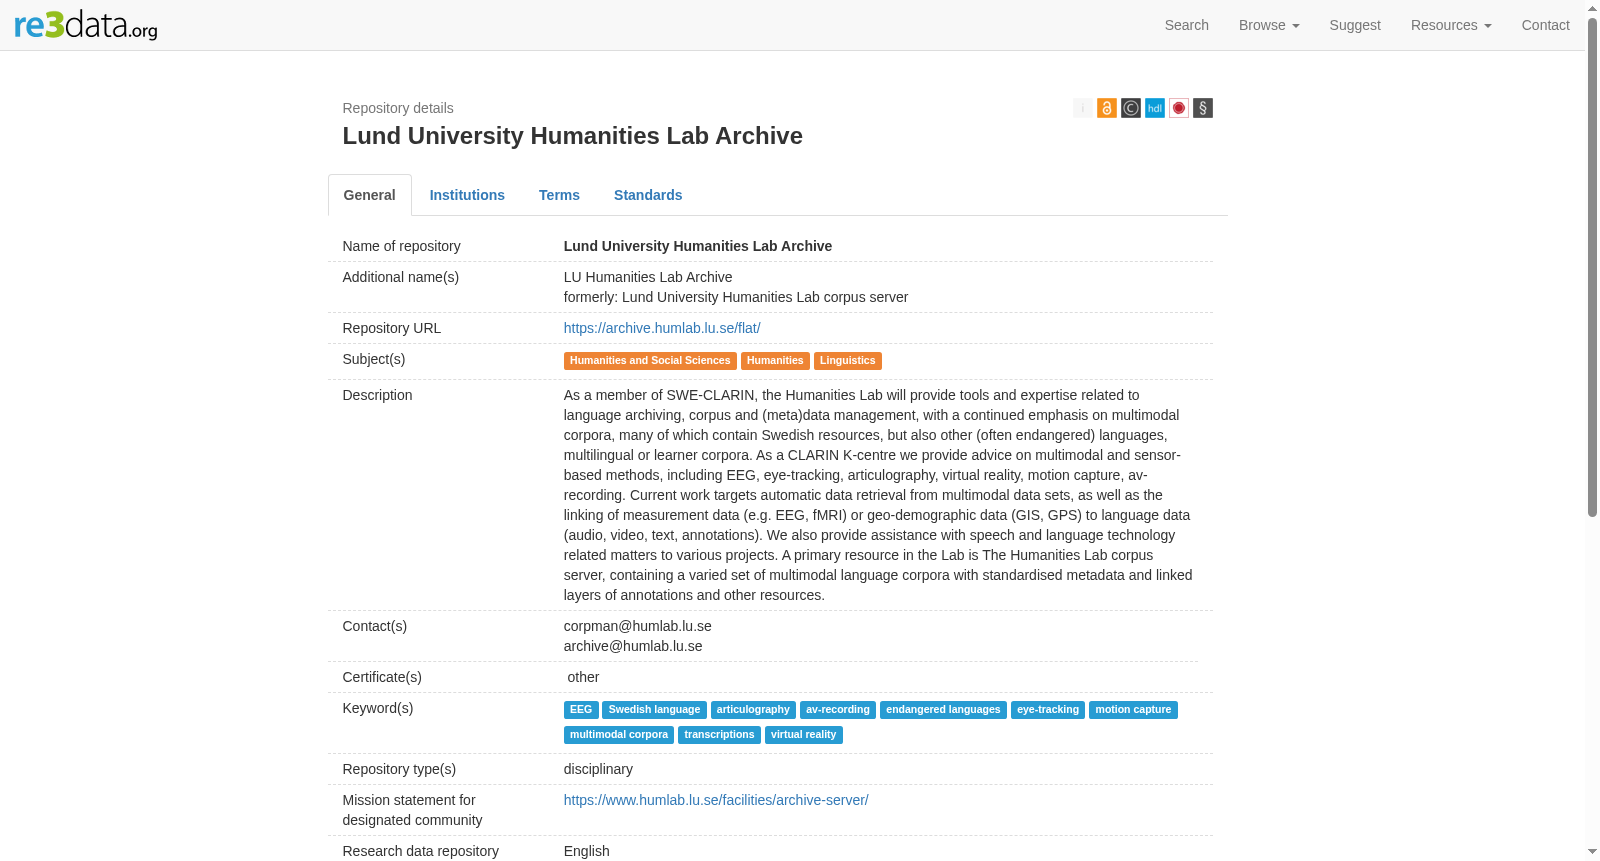
Task: Click the av-recording keyword tag
Action: [x=838, y=710]
